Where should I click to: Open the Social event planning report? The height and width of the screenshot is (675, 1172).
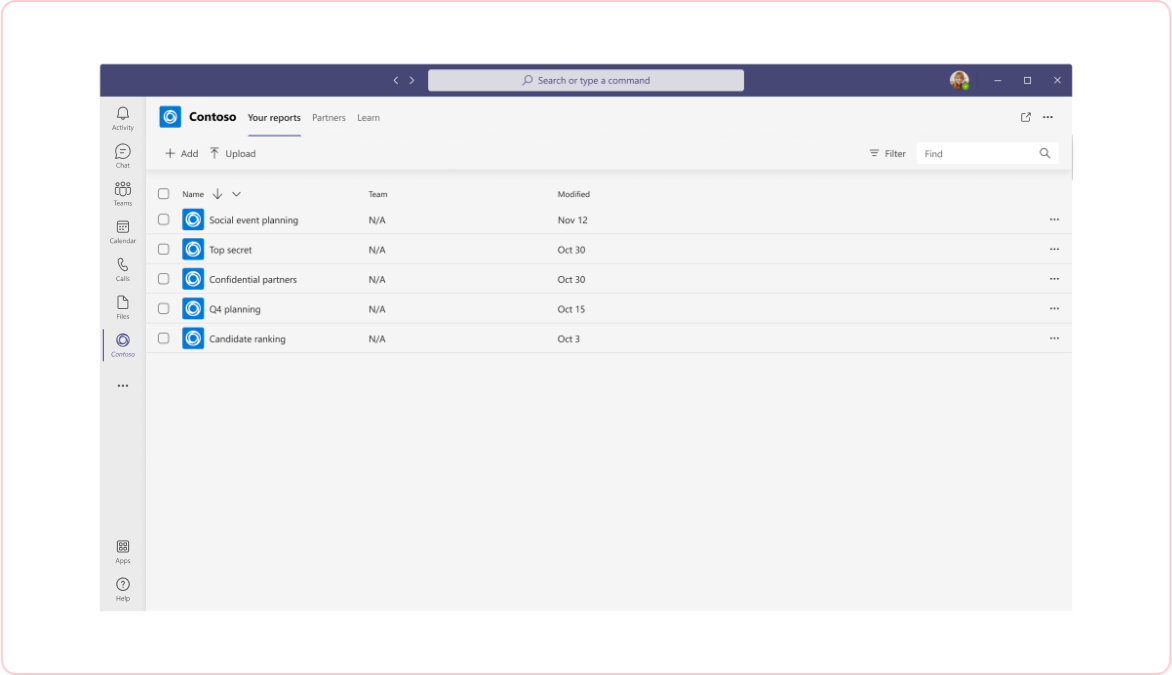pyautogui.click(x=253, y=220)
